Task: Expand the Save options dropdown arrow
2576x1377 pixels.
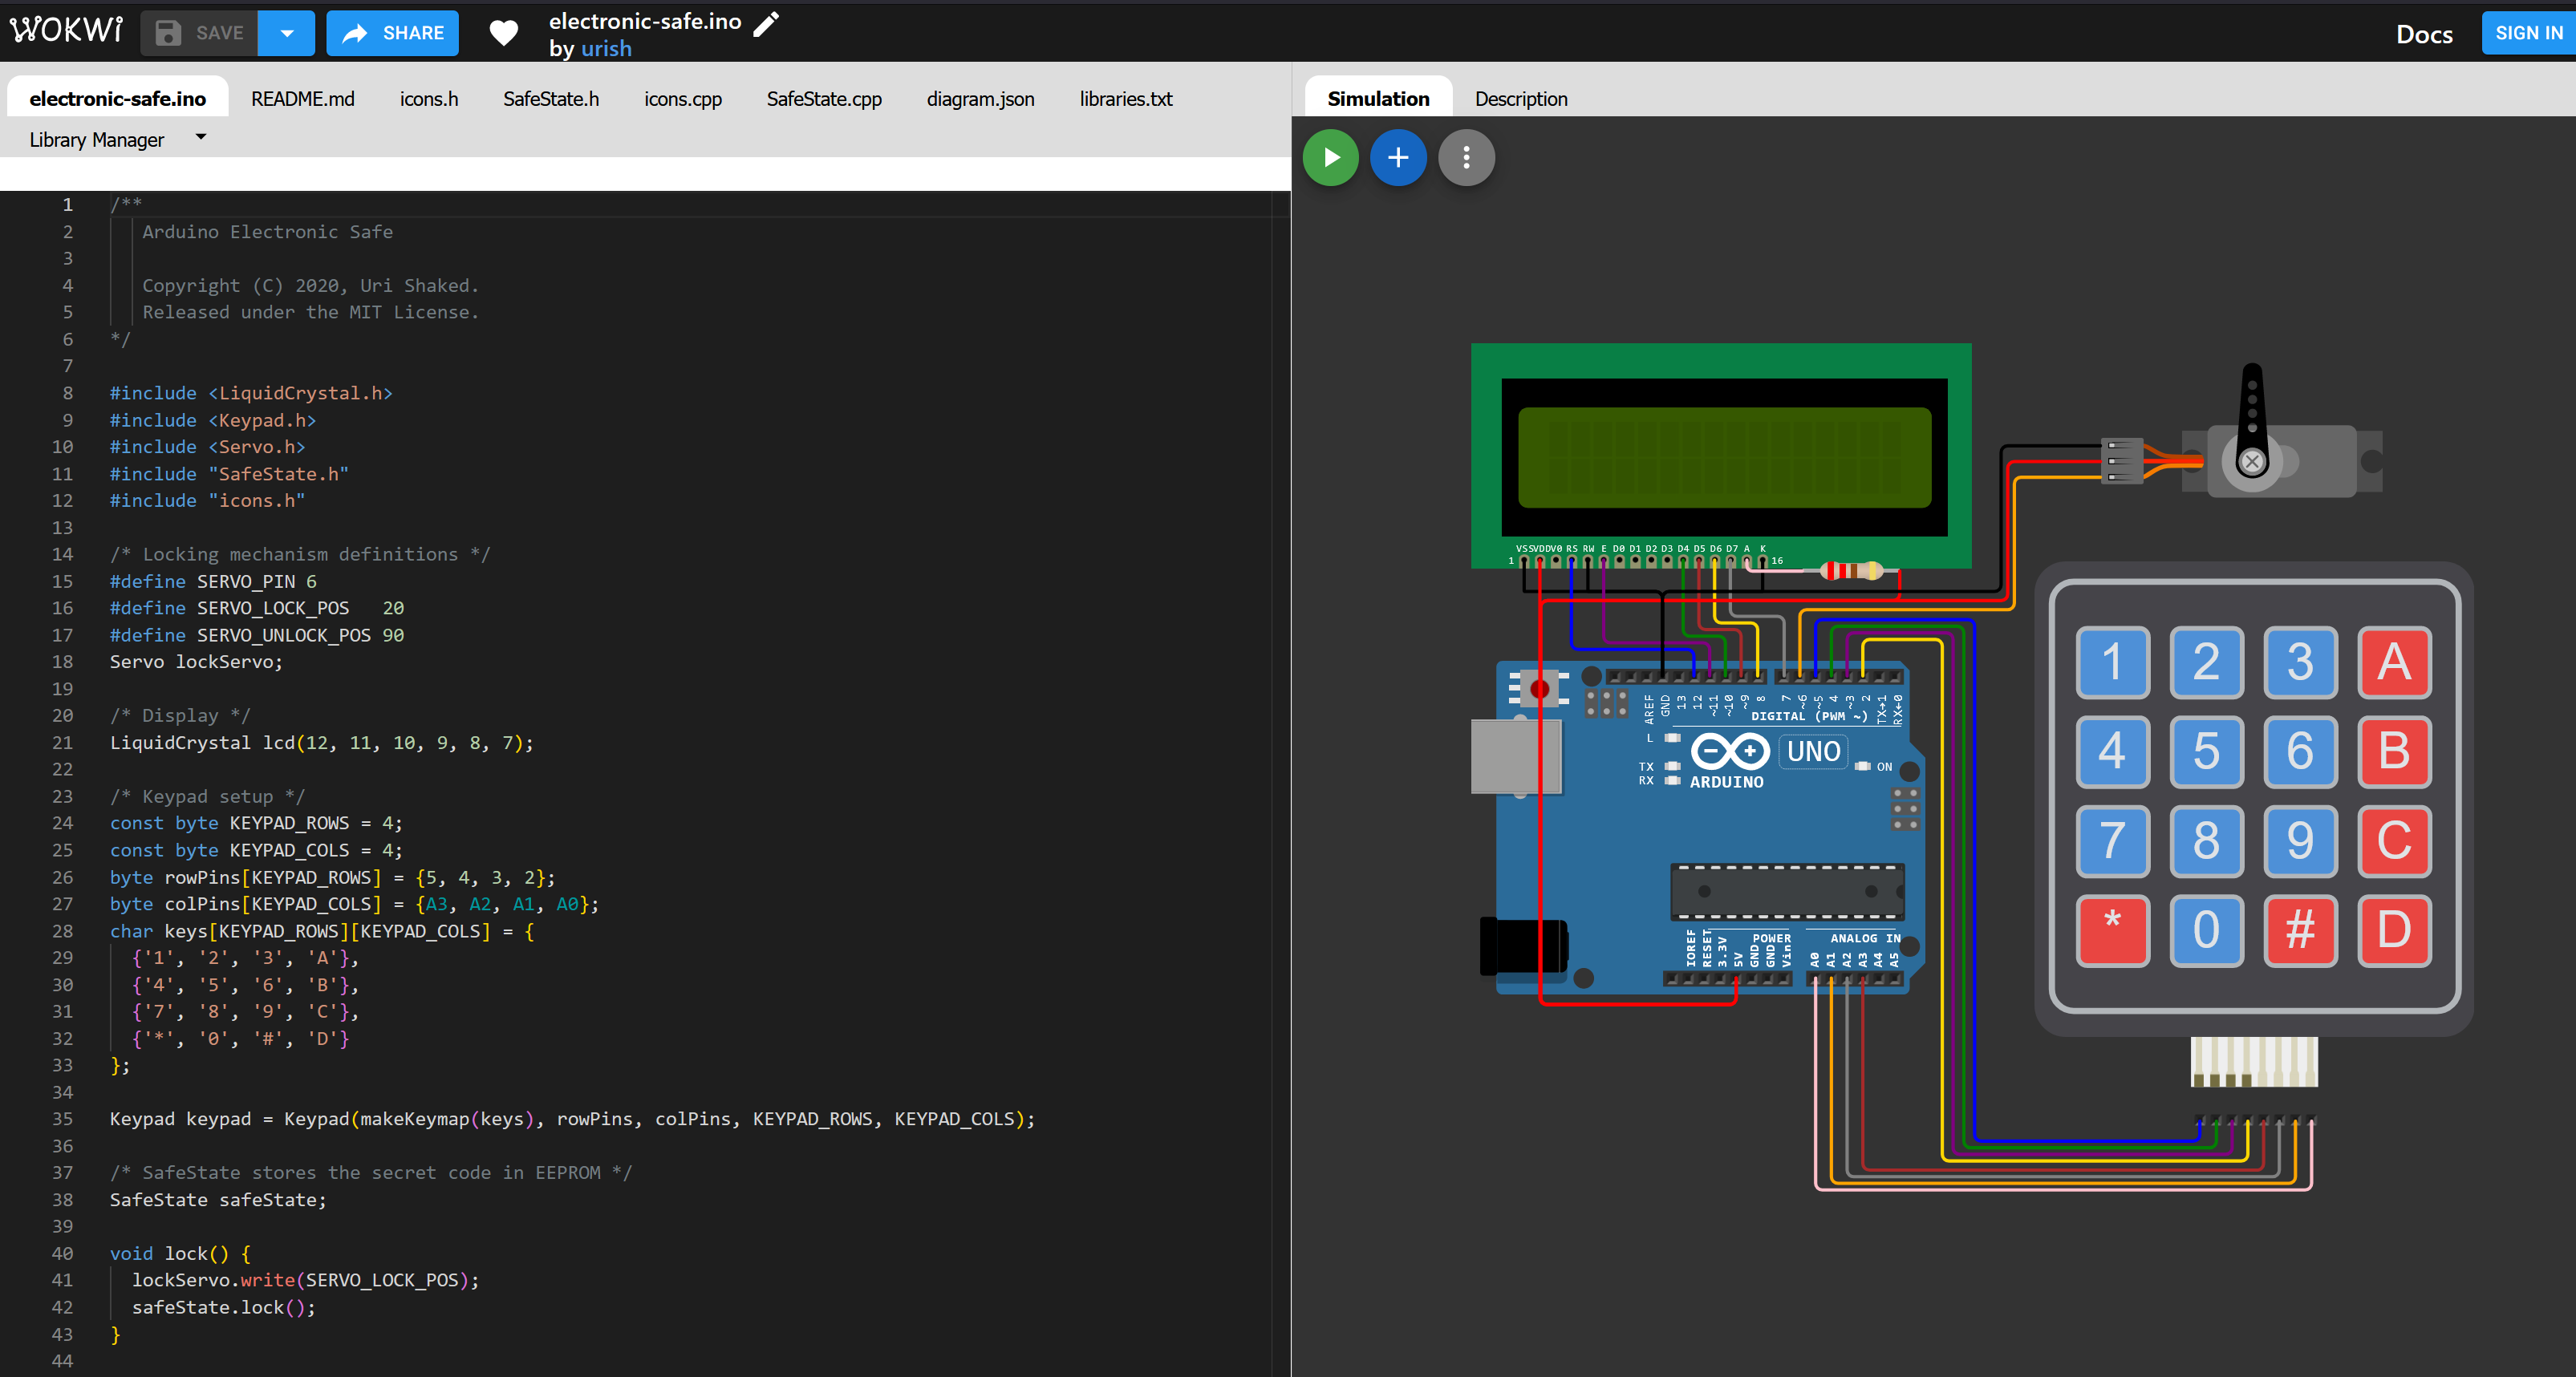Action: click(x=286, y=33)
